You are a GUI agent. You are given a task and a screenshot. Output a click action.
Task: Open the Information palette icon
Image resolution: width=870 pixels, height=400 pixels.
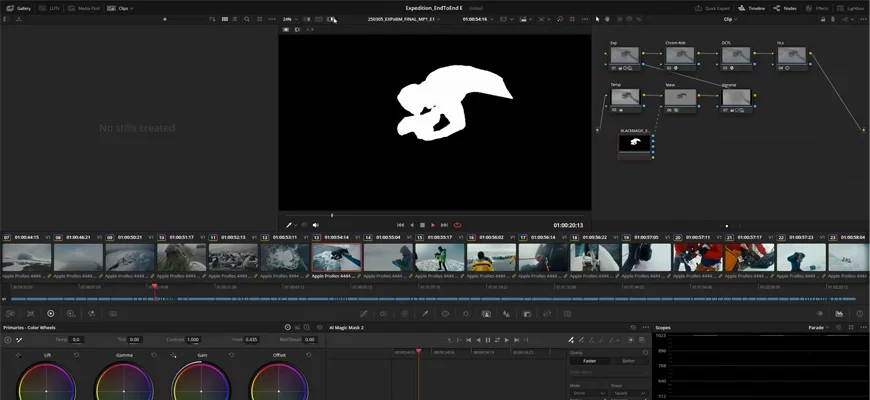coord(860,313)
